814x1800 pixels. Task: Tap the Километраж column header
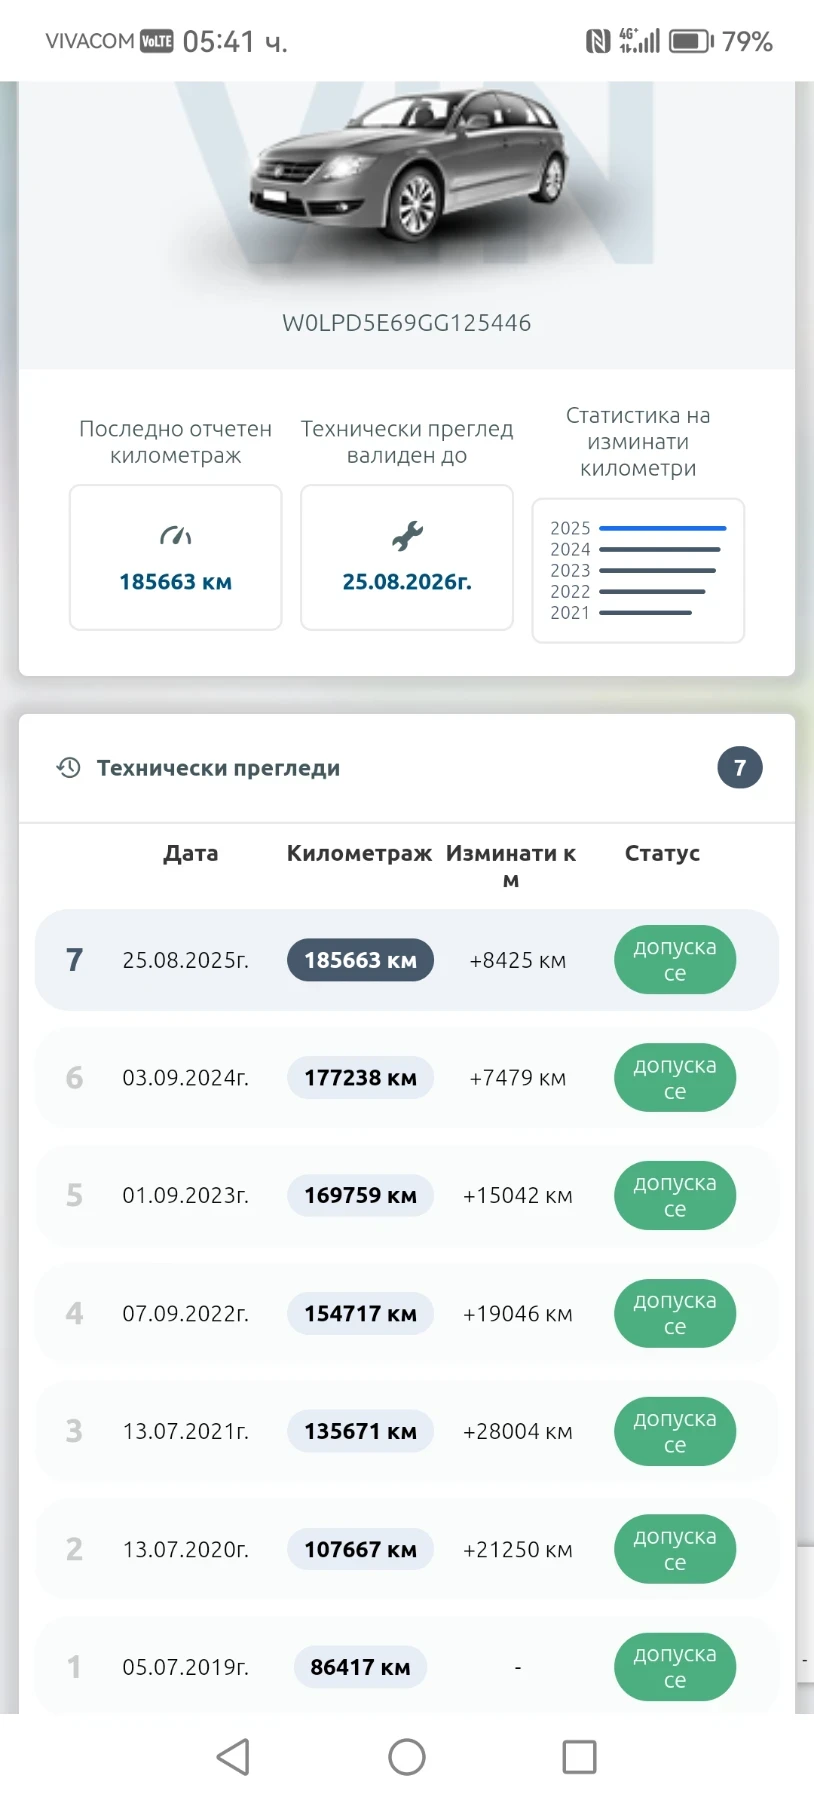(359, 853)
